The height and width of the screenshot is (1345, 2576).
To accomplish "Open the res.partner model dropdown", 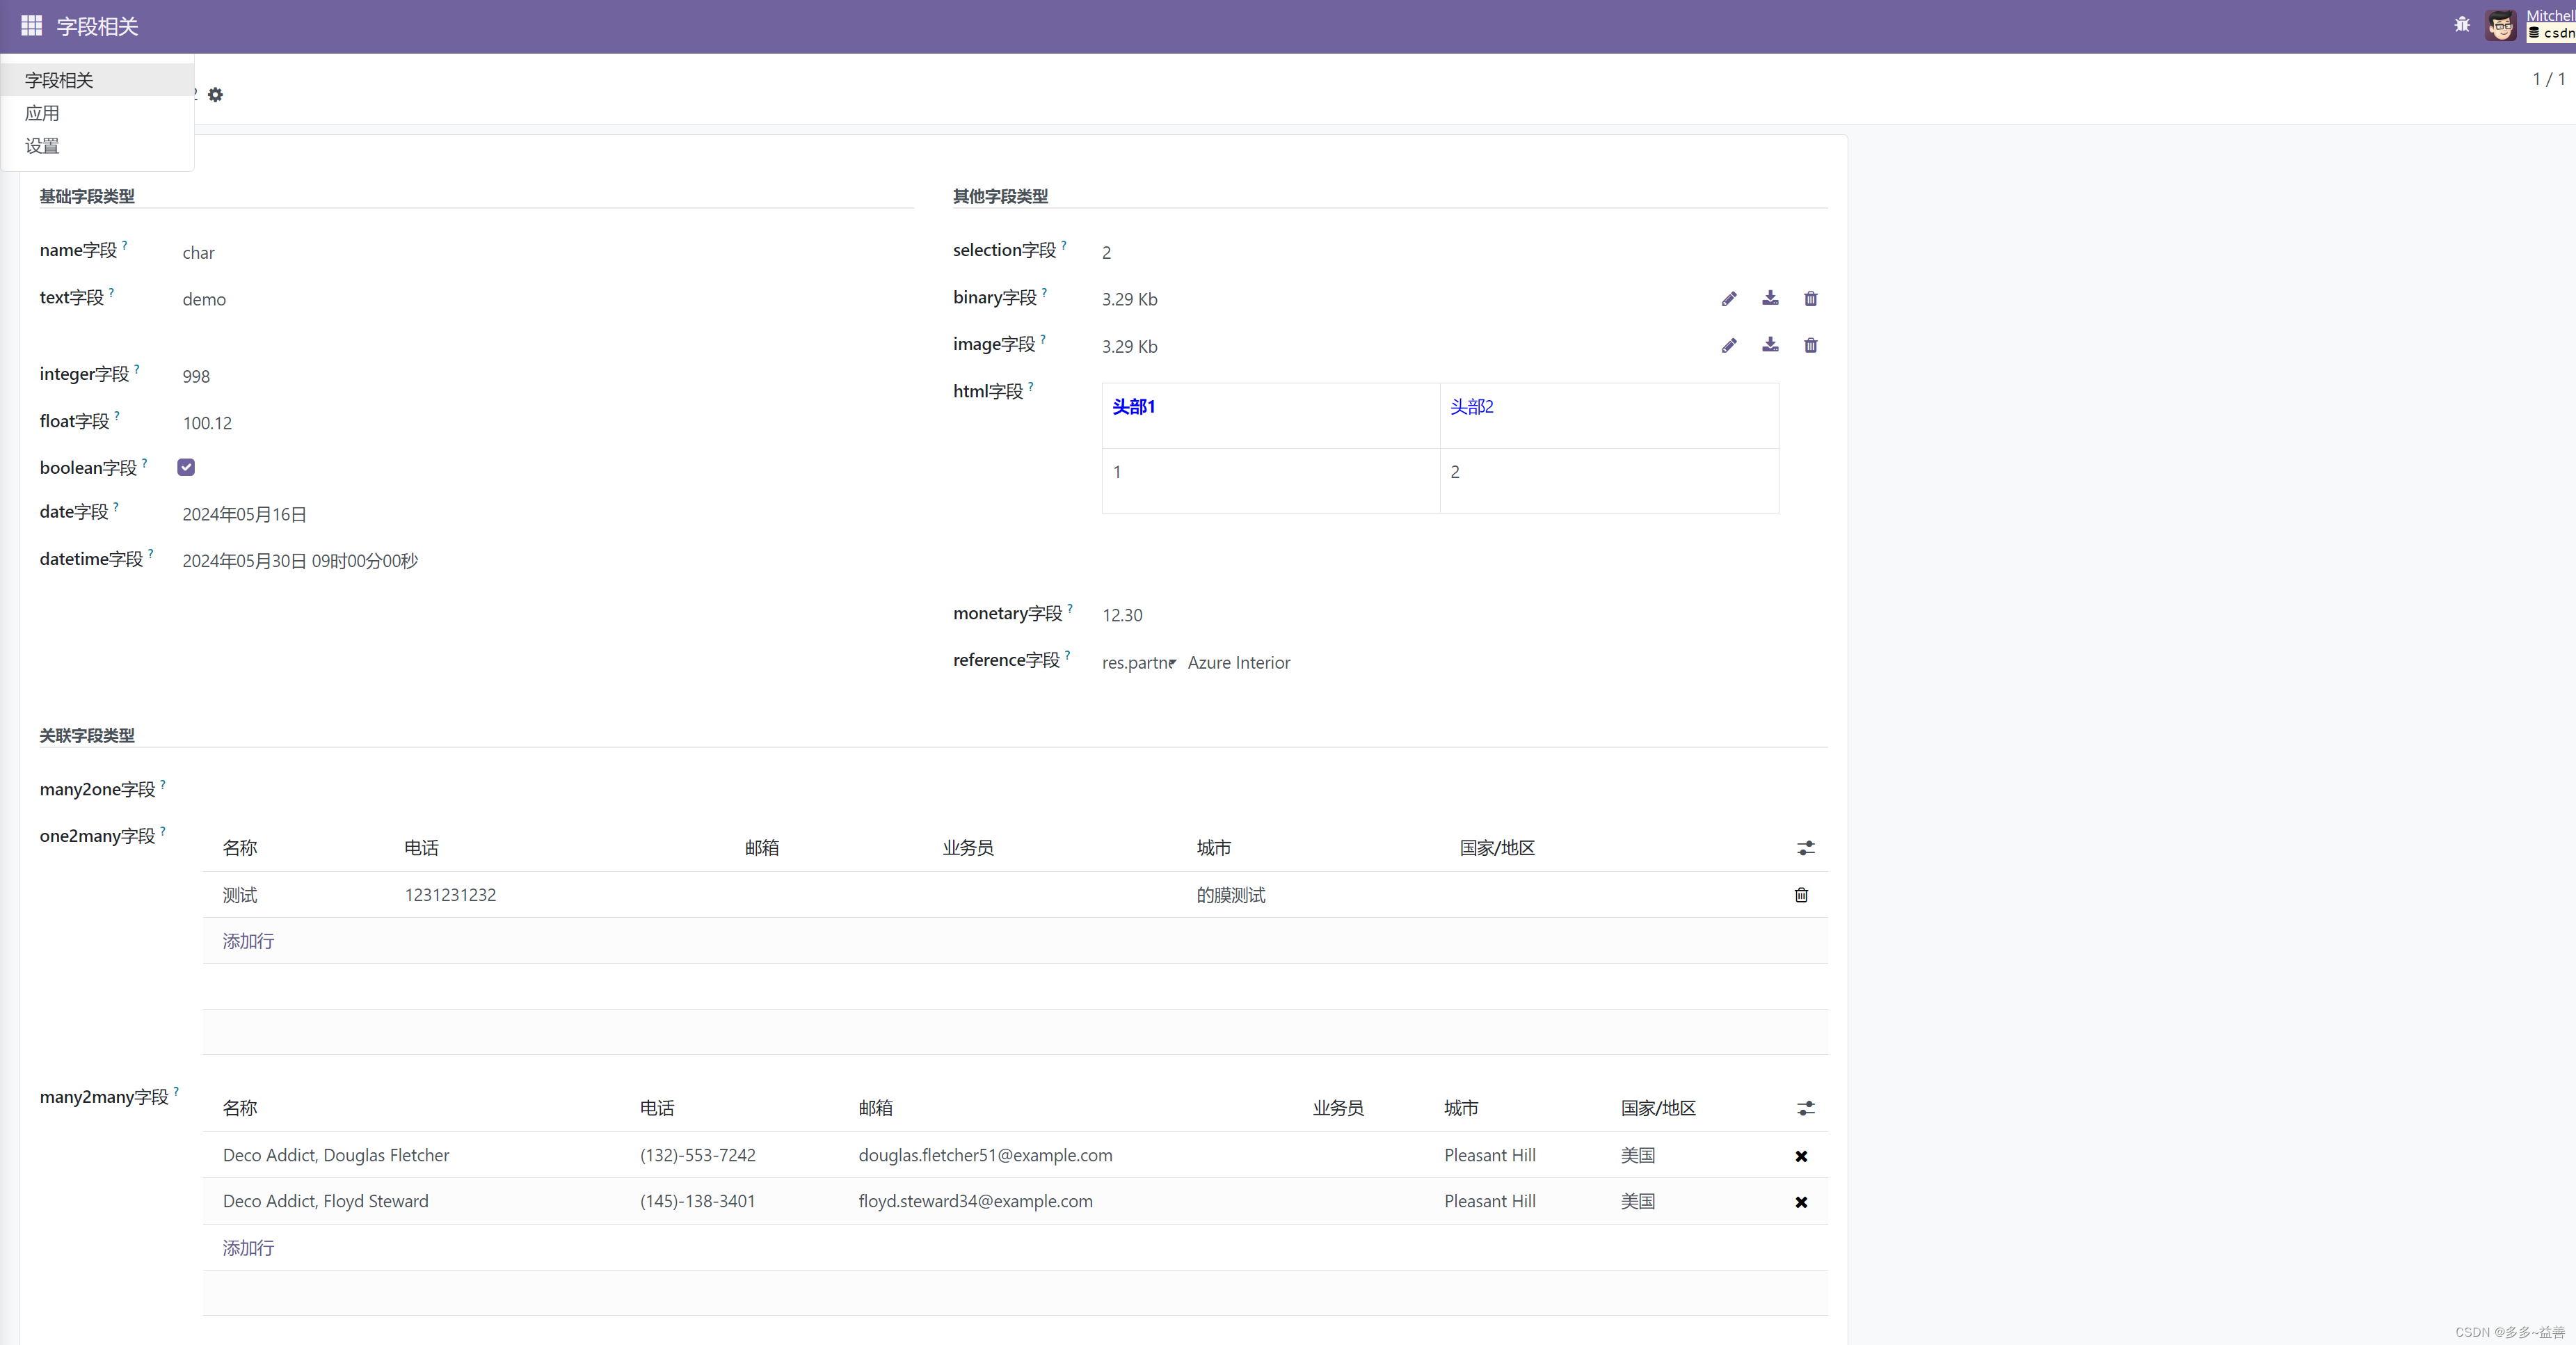I will click(1138, 663).
